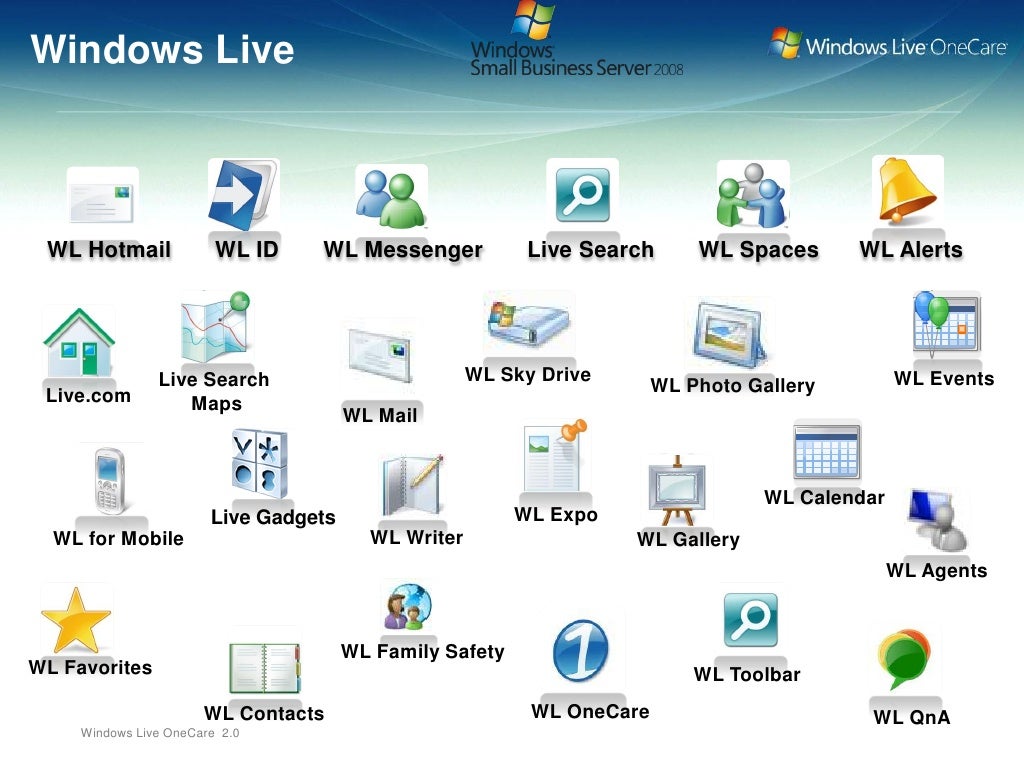This screenshot has width=1024, height=768.
Task: Click the Windows Small Business Server 2008 logo
Action: (x=576, y=39)
